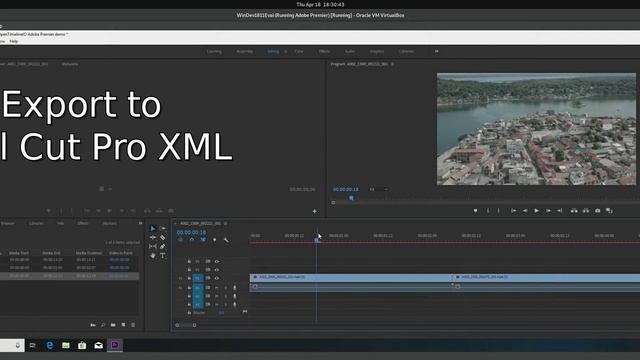Switch to Audio workspace
The image size is (640, 360).
tap(350, 51)
